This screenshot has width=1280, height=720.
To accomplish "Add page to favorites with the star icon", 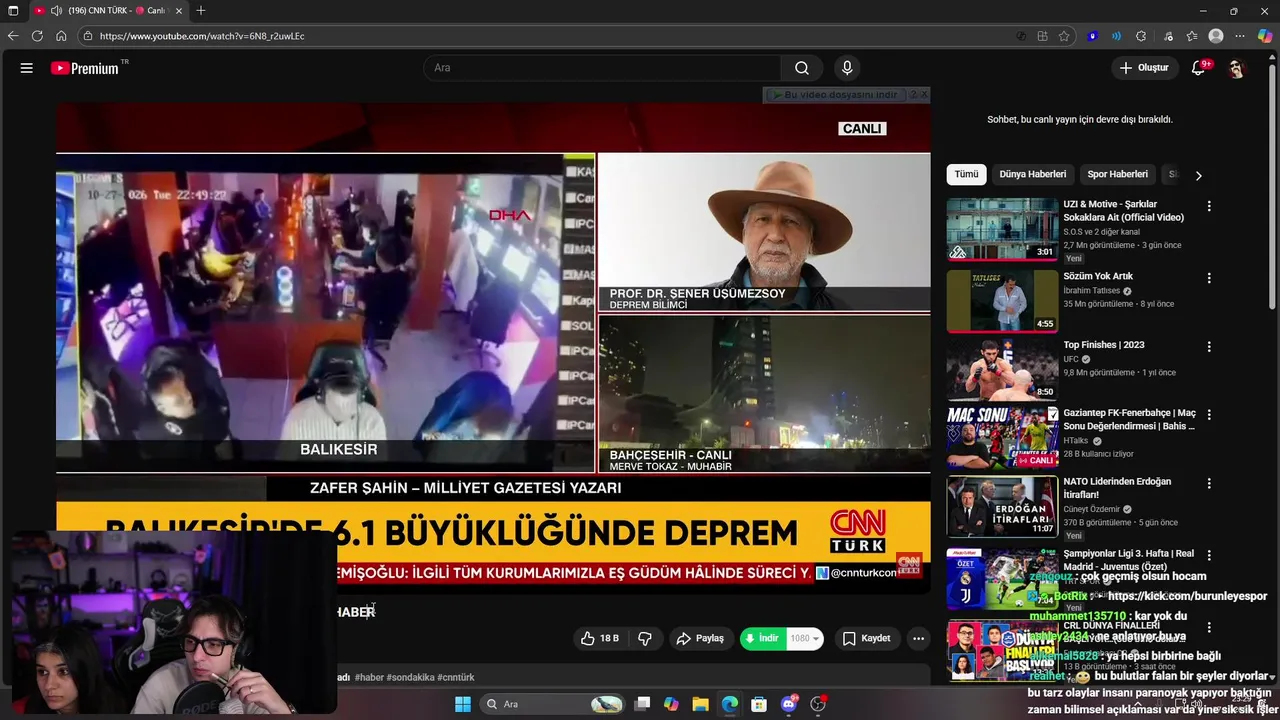I will click(1064, 36).
